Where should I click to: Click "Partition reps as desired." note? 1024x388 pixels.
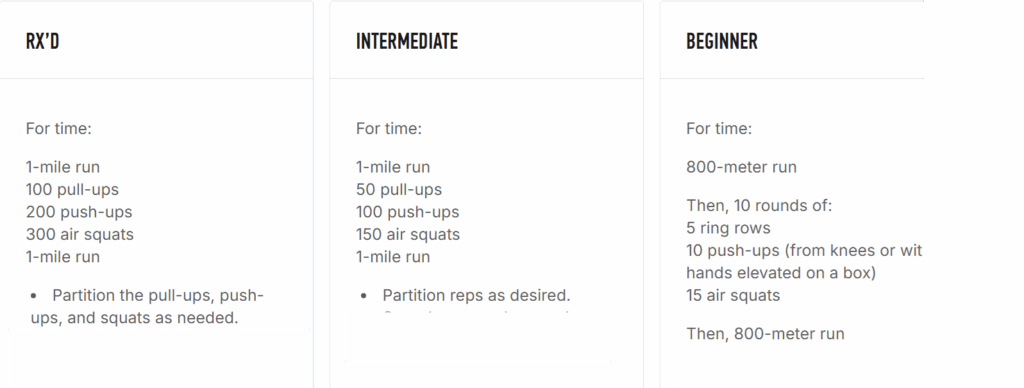(476, 295)
